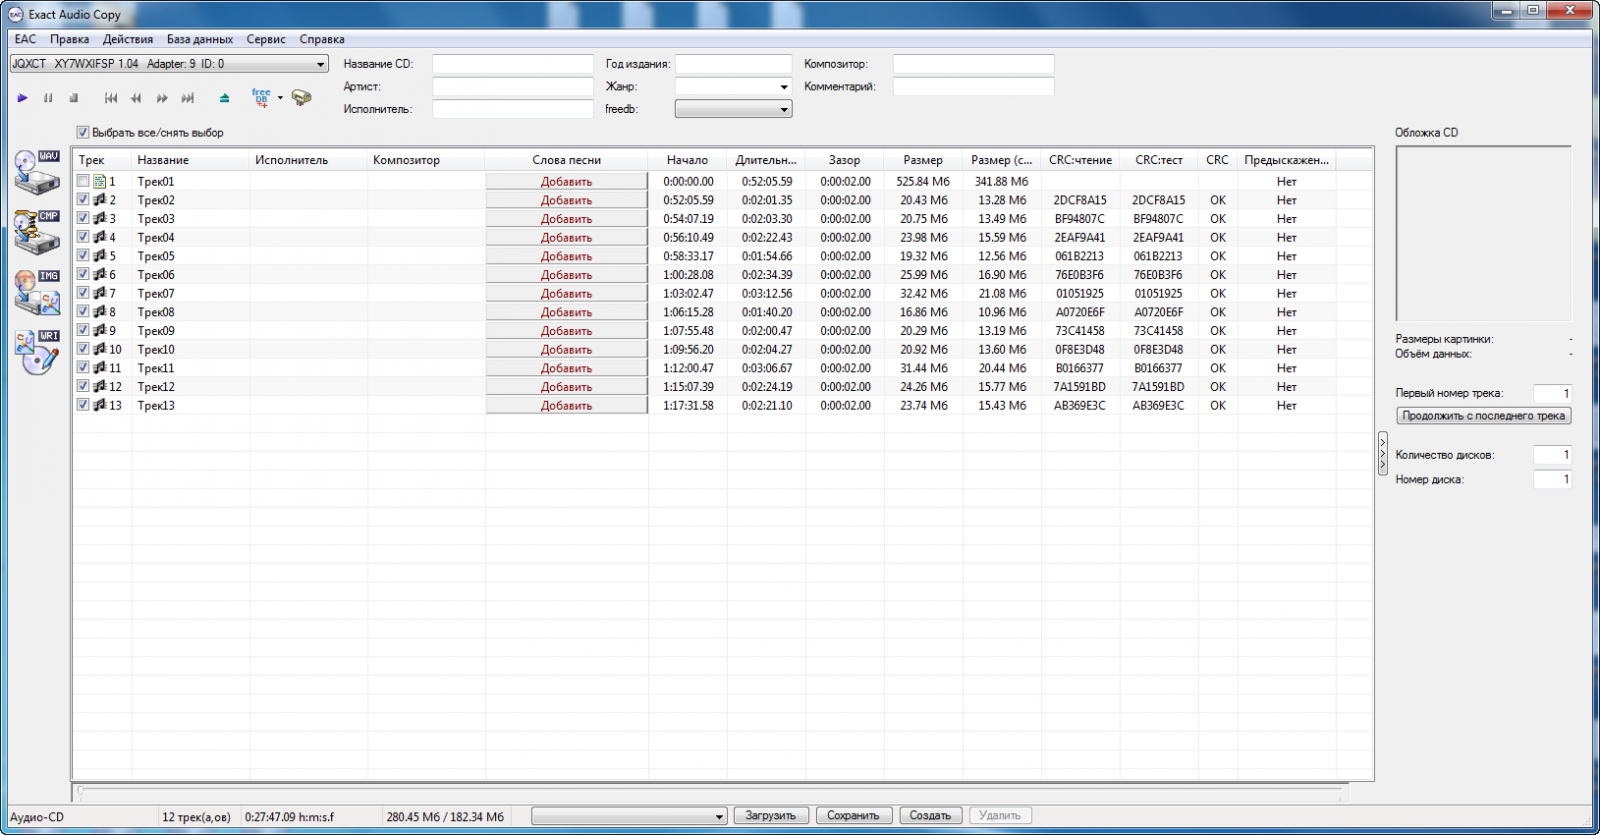Uncheck the checkbox for track 9
The width and height of the screenshot is (1600, 835).
pyautogui.click(x=83, y=330)
